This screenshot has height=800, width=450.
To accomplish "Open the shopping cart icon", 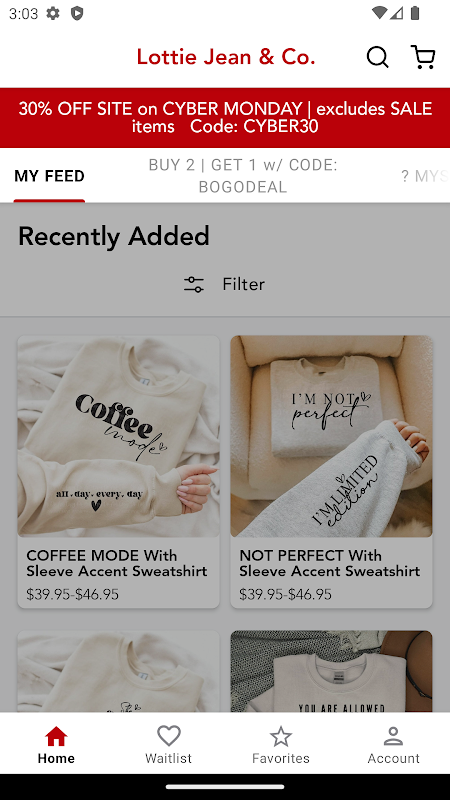I will coord(423,57).
